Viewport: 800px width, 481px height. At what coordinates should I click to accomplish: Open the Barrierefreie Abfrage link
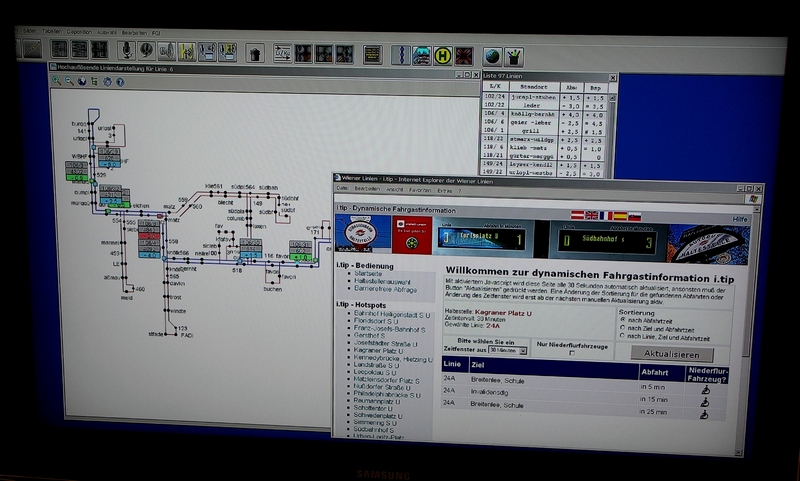pyautogui.click(x=386, y=289)
